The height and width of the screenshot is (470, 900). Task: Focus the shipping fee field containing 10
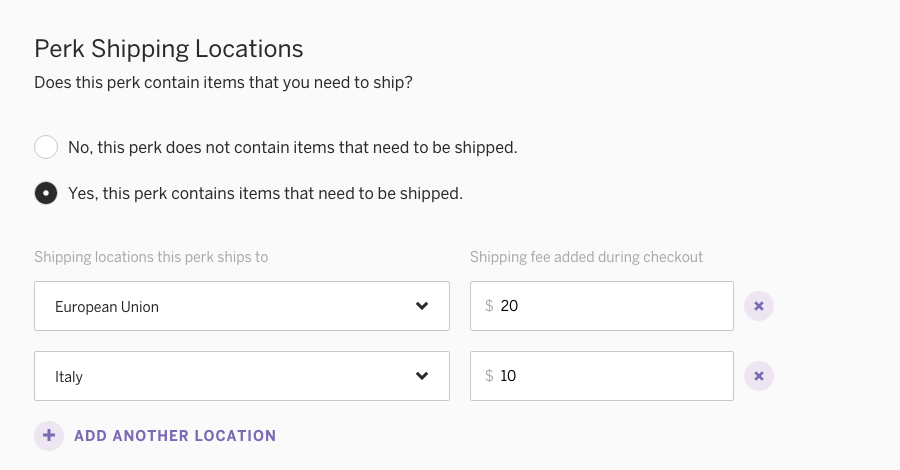602,376
